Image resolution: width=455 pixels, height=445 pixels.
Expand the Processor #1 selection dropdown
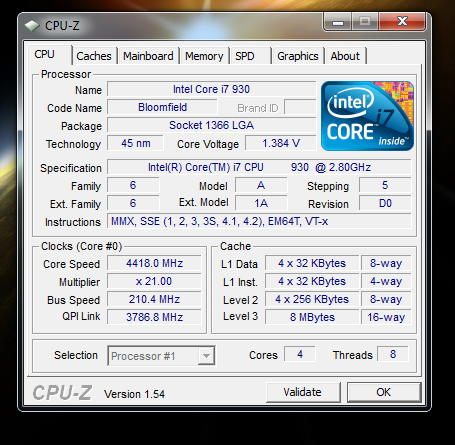(x=161, y=356)
